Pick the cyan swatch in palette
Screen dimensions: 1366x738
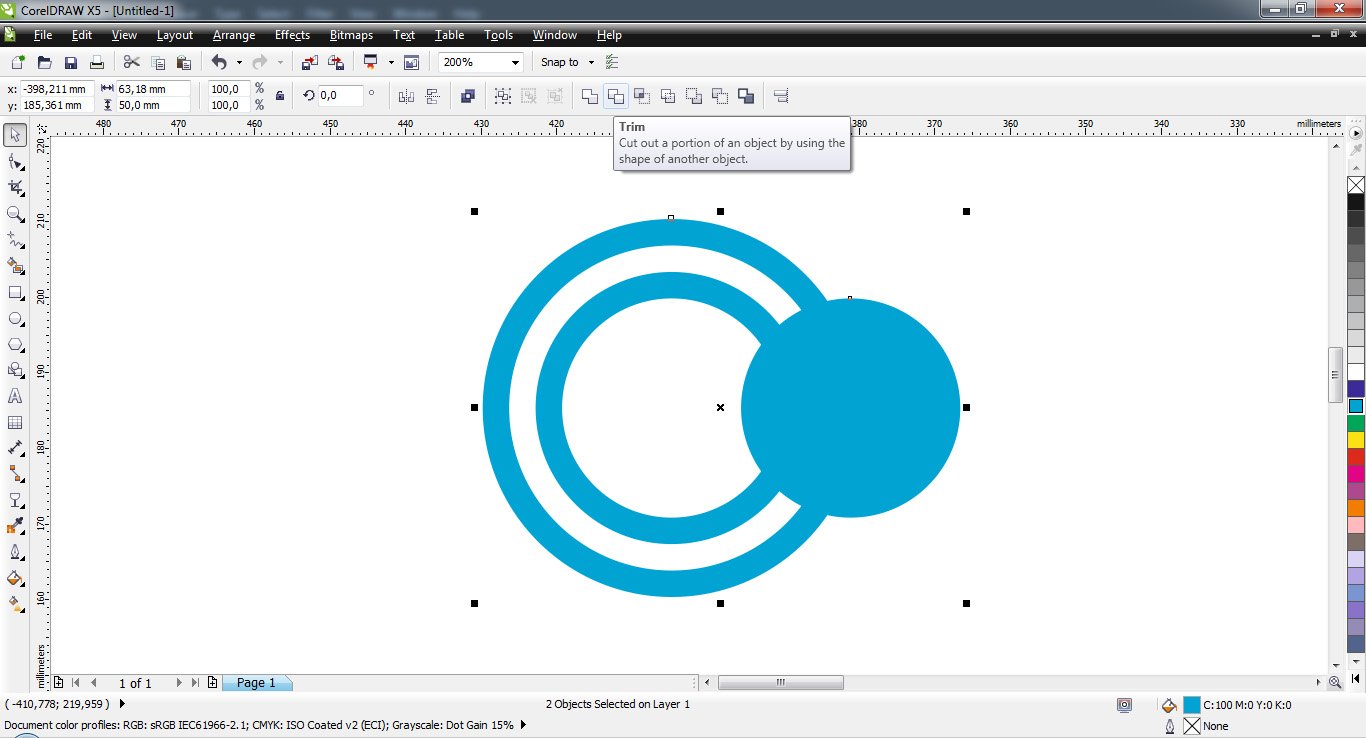coord(1356,406)
